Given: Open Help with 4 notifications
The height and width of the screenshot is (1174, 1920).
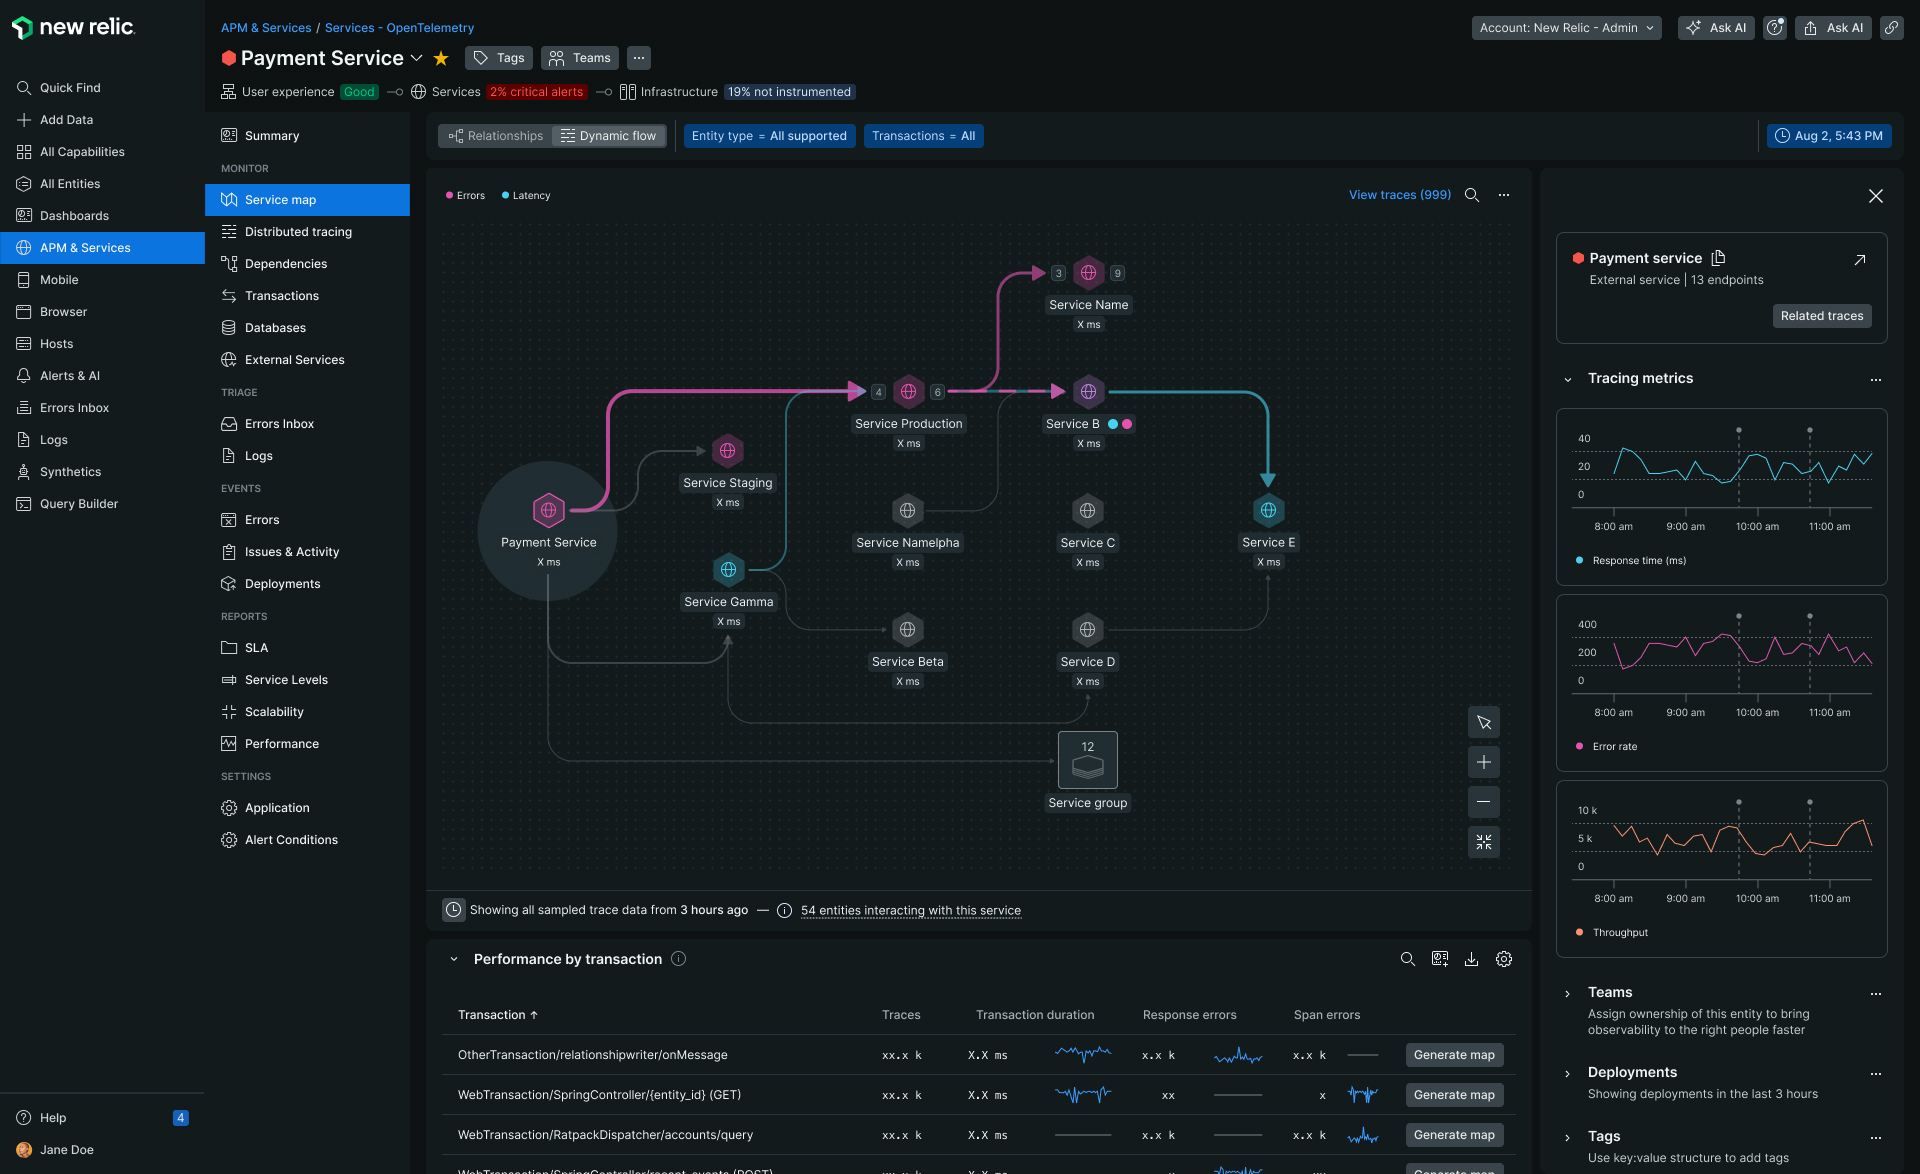Looking at the screenshot, I should coord(102,1118).
